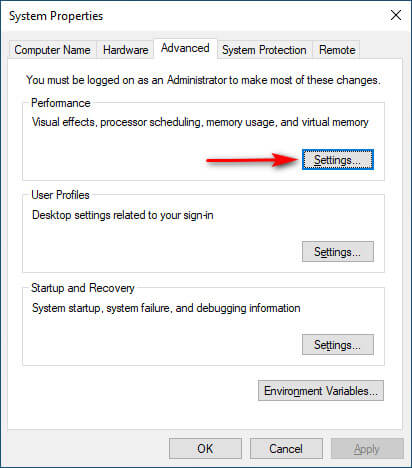Open Performance Settings button

click(x=338, y=160)
